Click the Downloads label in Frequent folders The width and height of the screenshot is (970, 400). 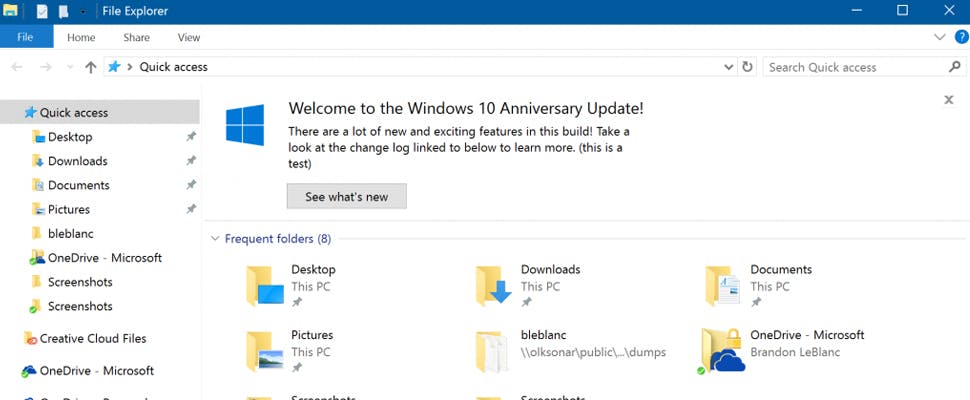point(551,270)
